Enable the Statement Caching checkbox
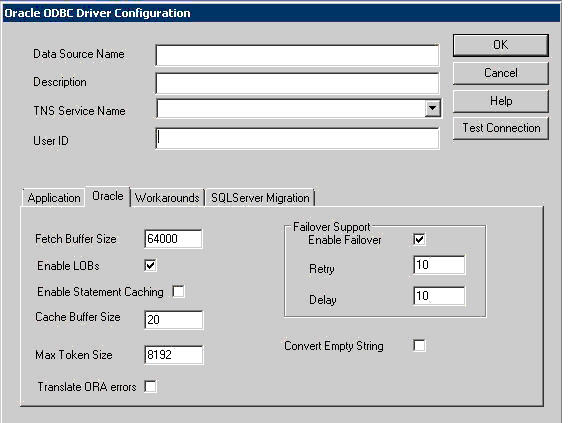Screen dimensions: 569x423 point(178,291)
